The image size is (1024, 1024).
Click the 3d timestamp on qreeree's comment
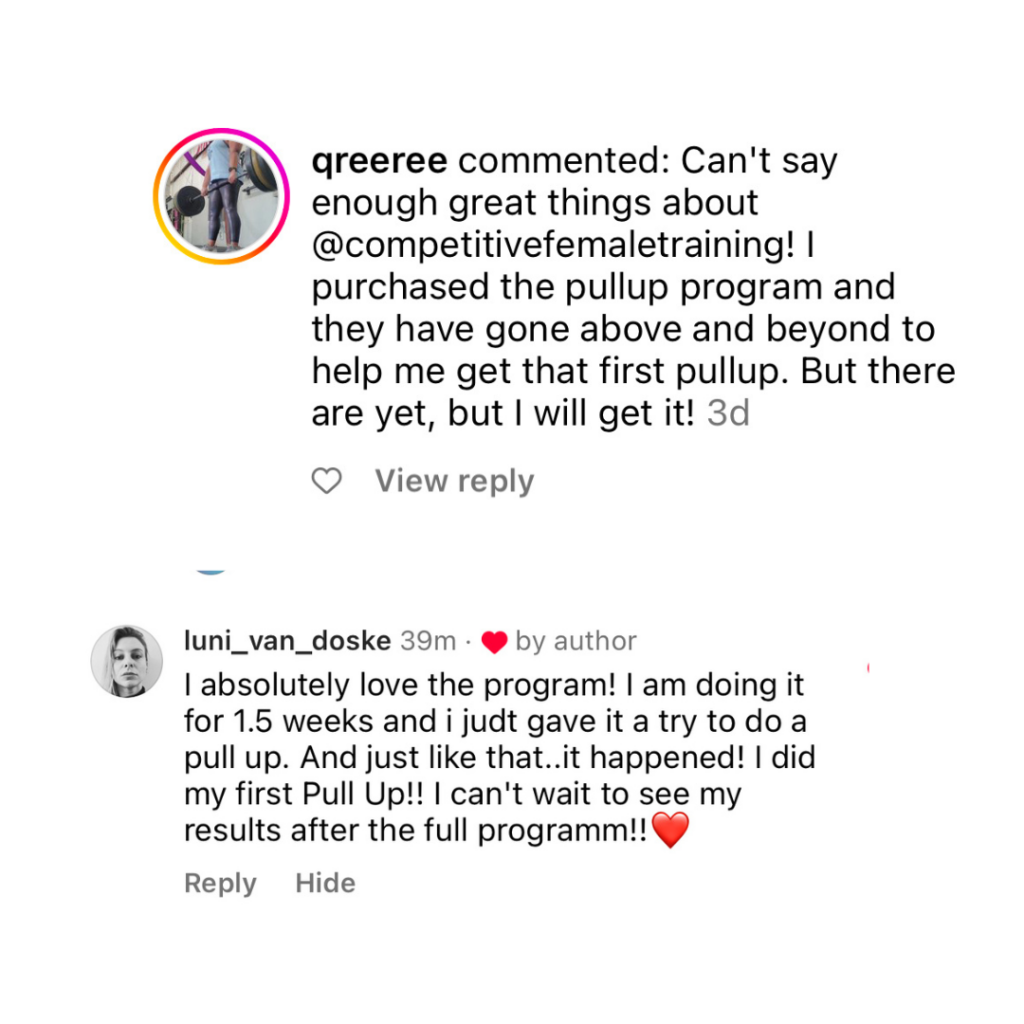point(728,414)
